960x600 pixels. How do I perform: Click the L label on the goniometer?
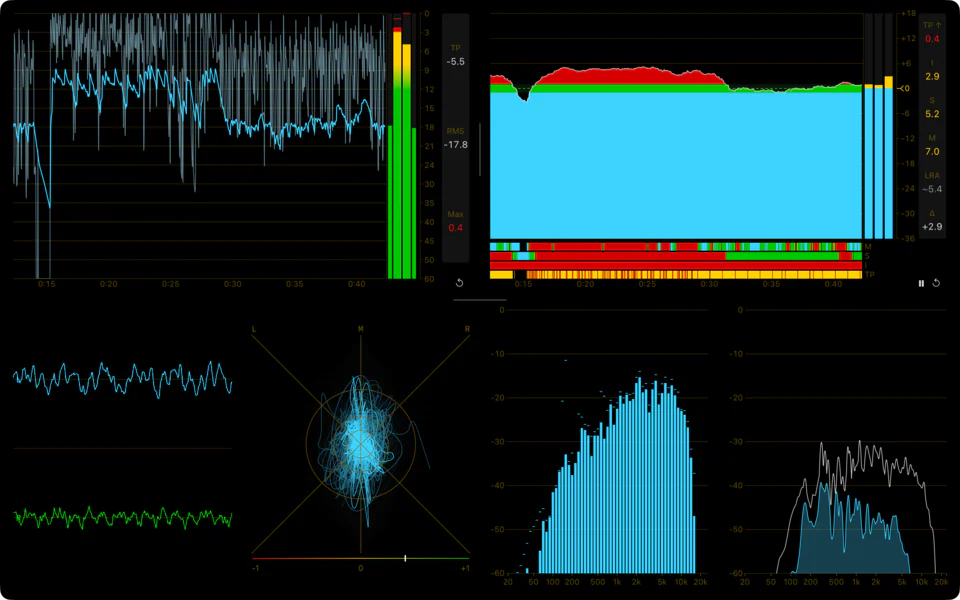pos(254,329)
